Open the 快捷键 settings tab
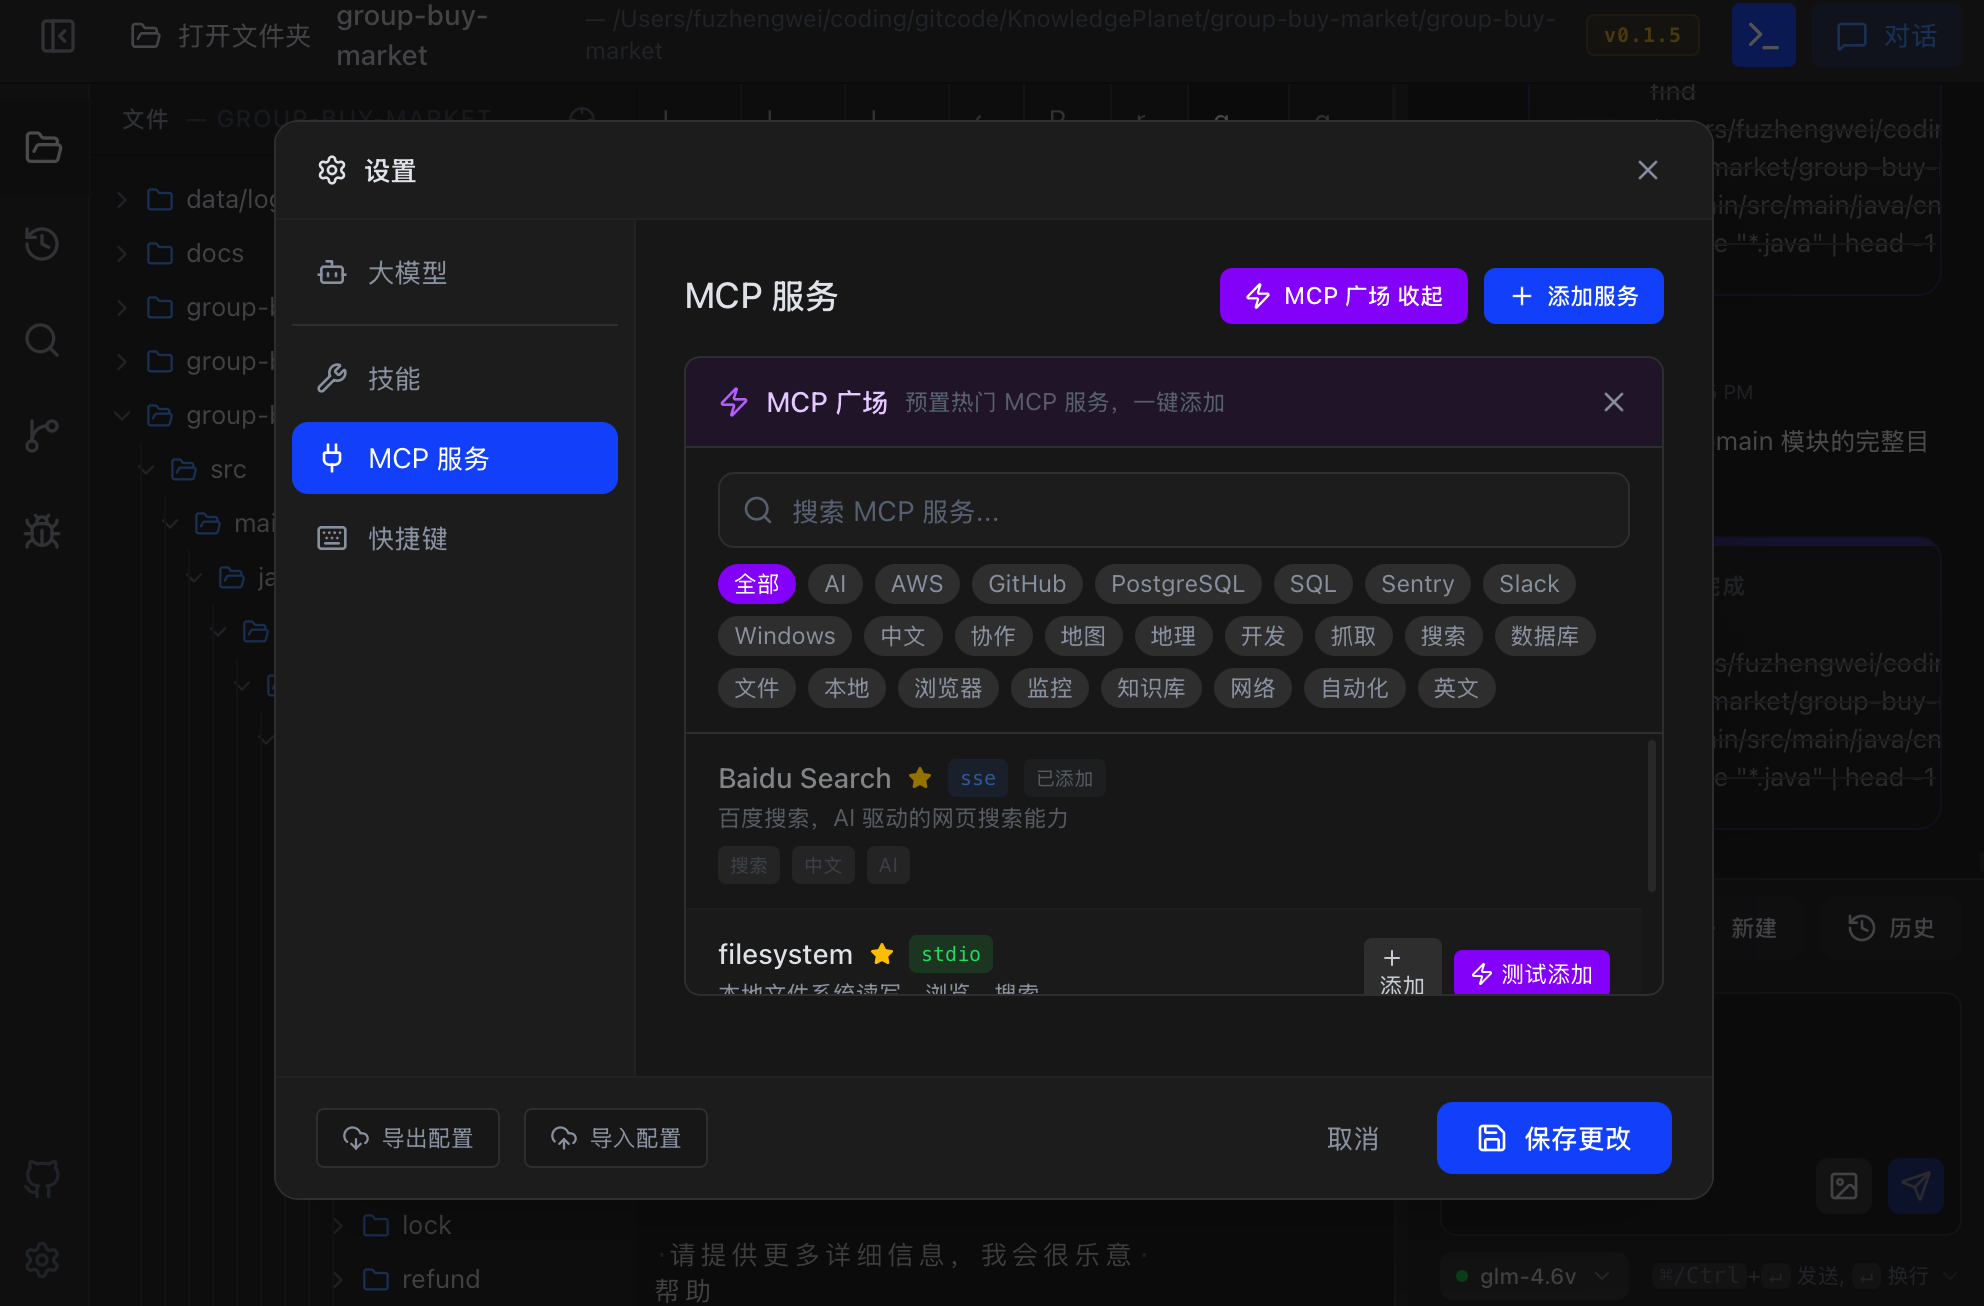 click(406, 539)
